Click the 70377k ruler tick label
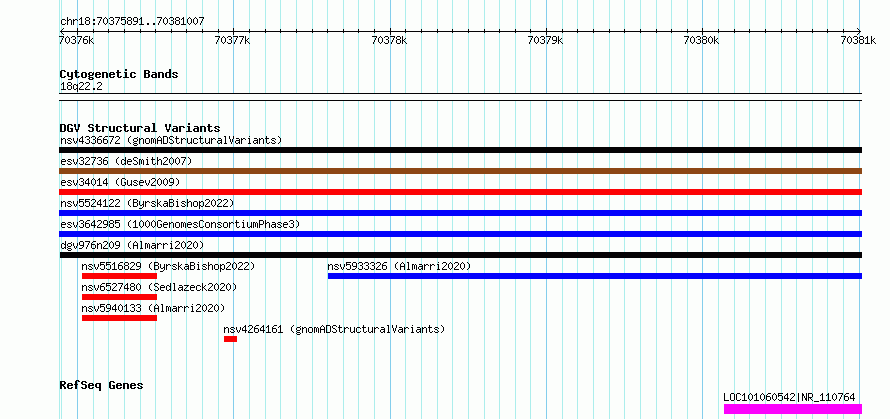The height and width of the screenshot is (419, 890). pyautogui.click(x=232, y=40)
